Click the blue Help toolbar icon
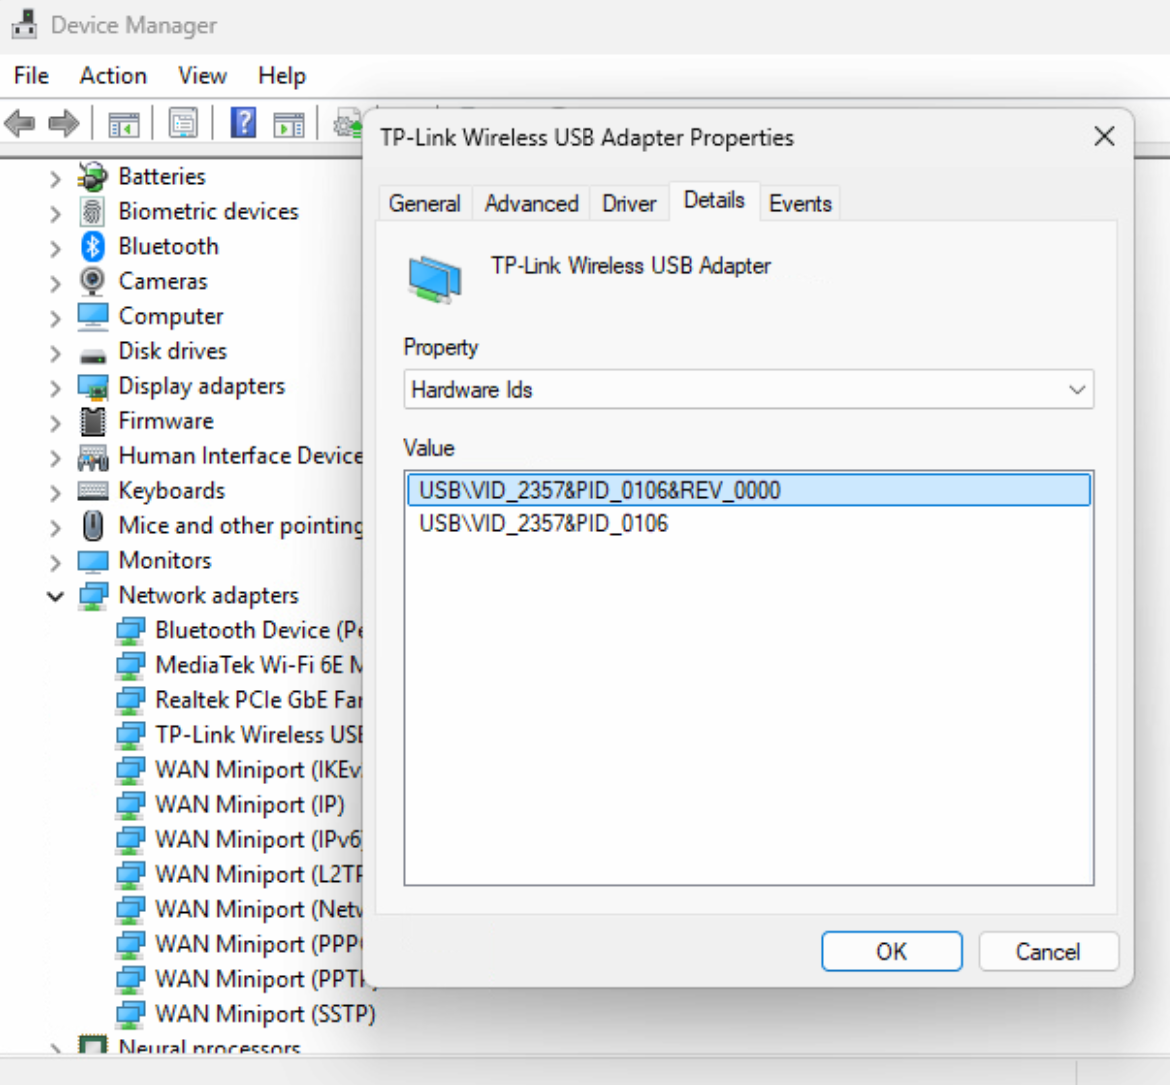Image resolution: width=1170 pixels, height=1085 pixels. pos(243,123)
